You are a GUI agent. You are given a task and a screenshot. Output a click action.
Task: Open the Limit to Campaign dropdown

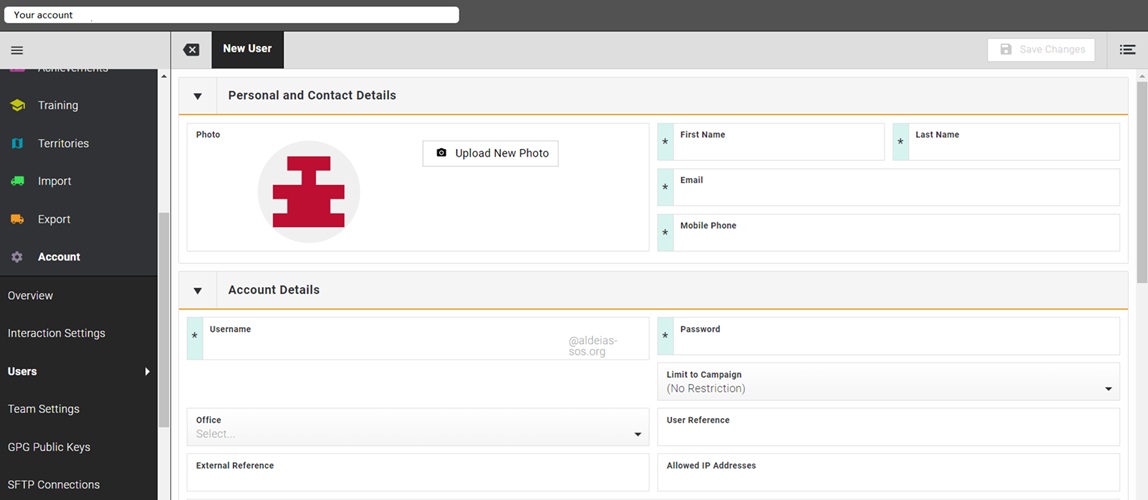pos(888,381)
